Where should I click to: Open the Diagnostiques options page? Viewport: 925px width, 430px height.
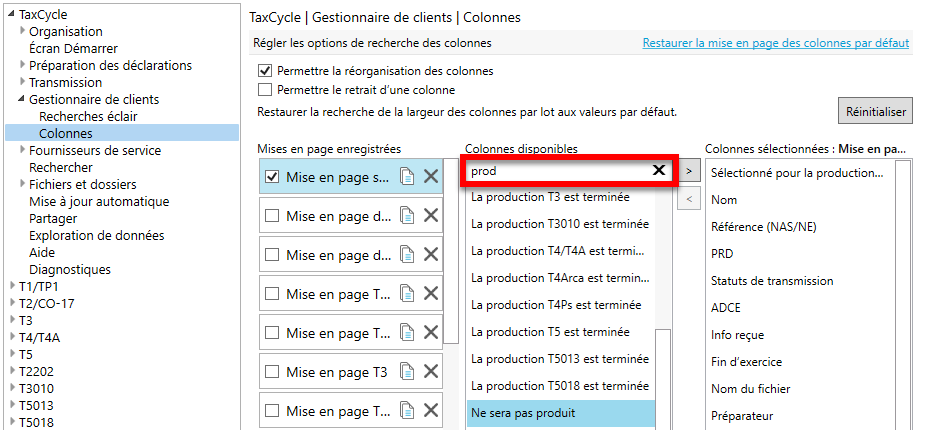point(70,270)
